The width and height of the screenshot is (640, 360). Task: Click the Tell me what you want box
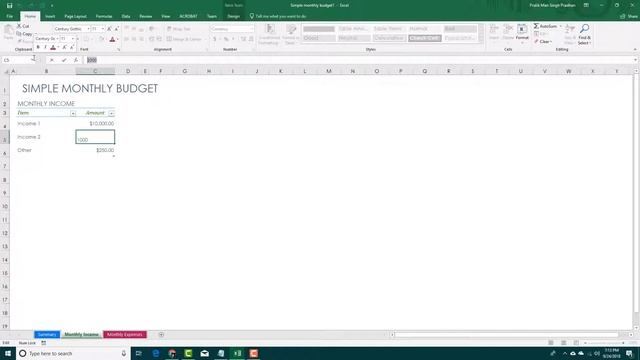(278, 16)
